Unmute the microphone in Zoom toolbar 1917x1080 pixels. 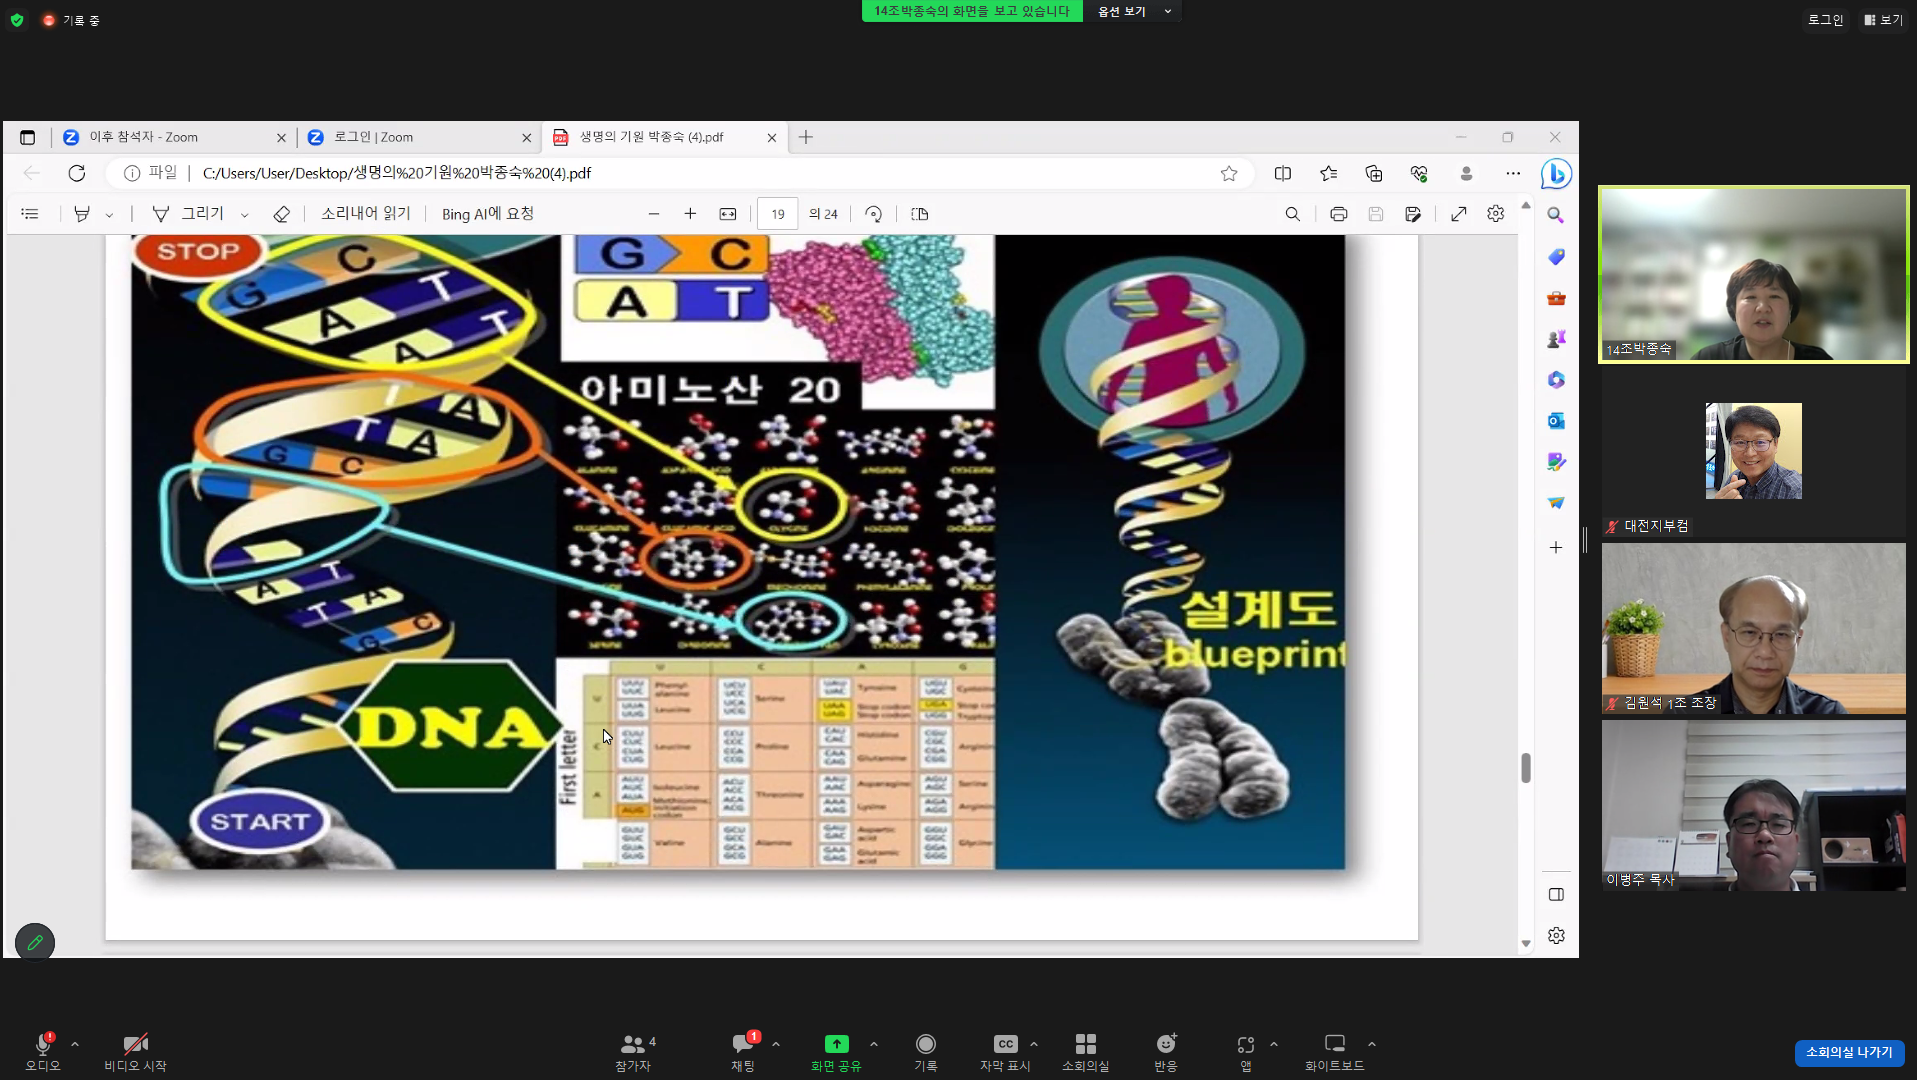(43, 1051)
